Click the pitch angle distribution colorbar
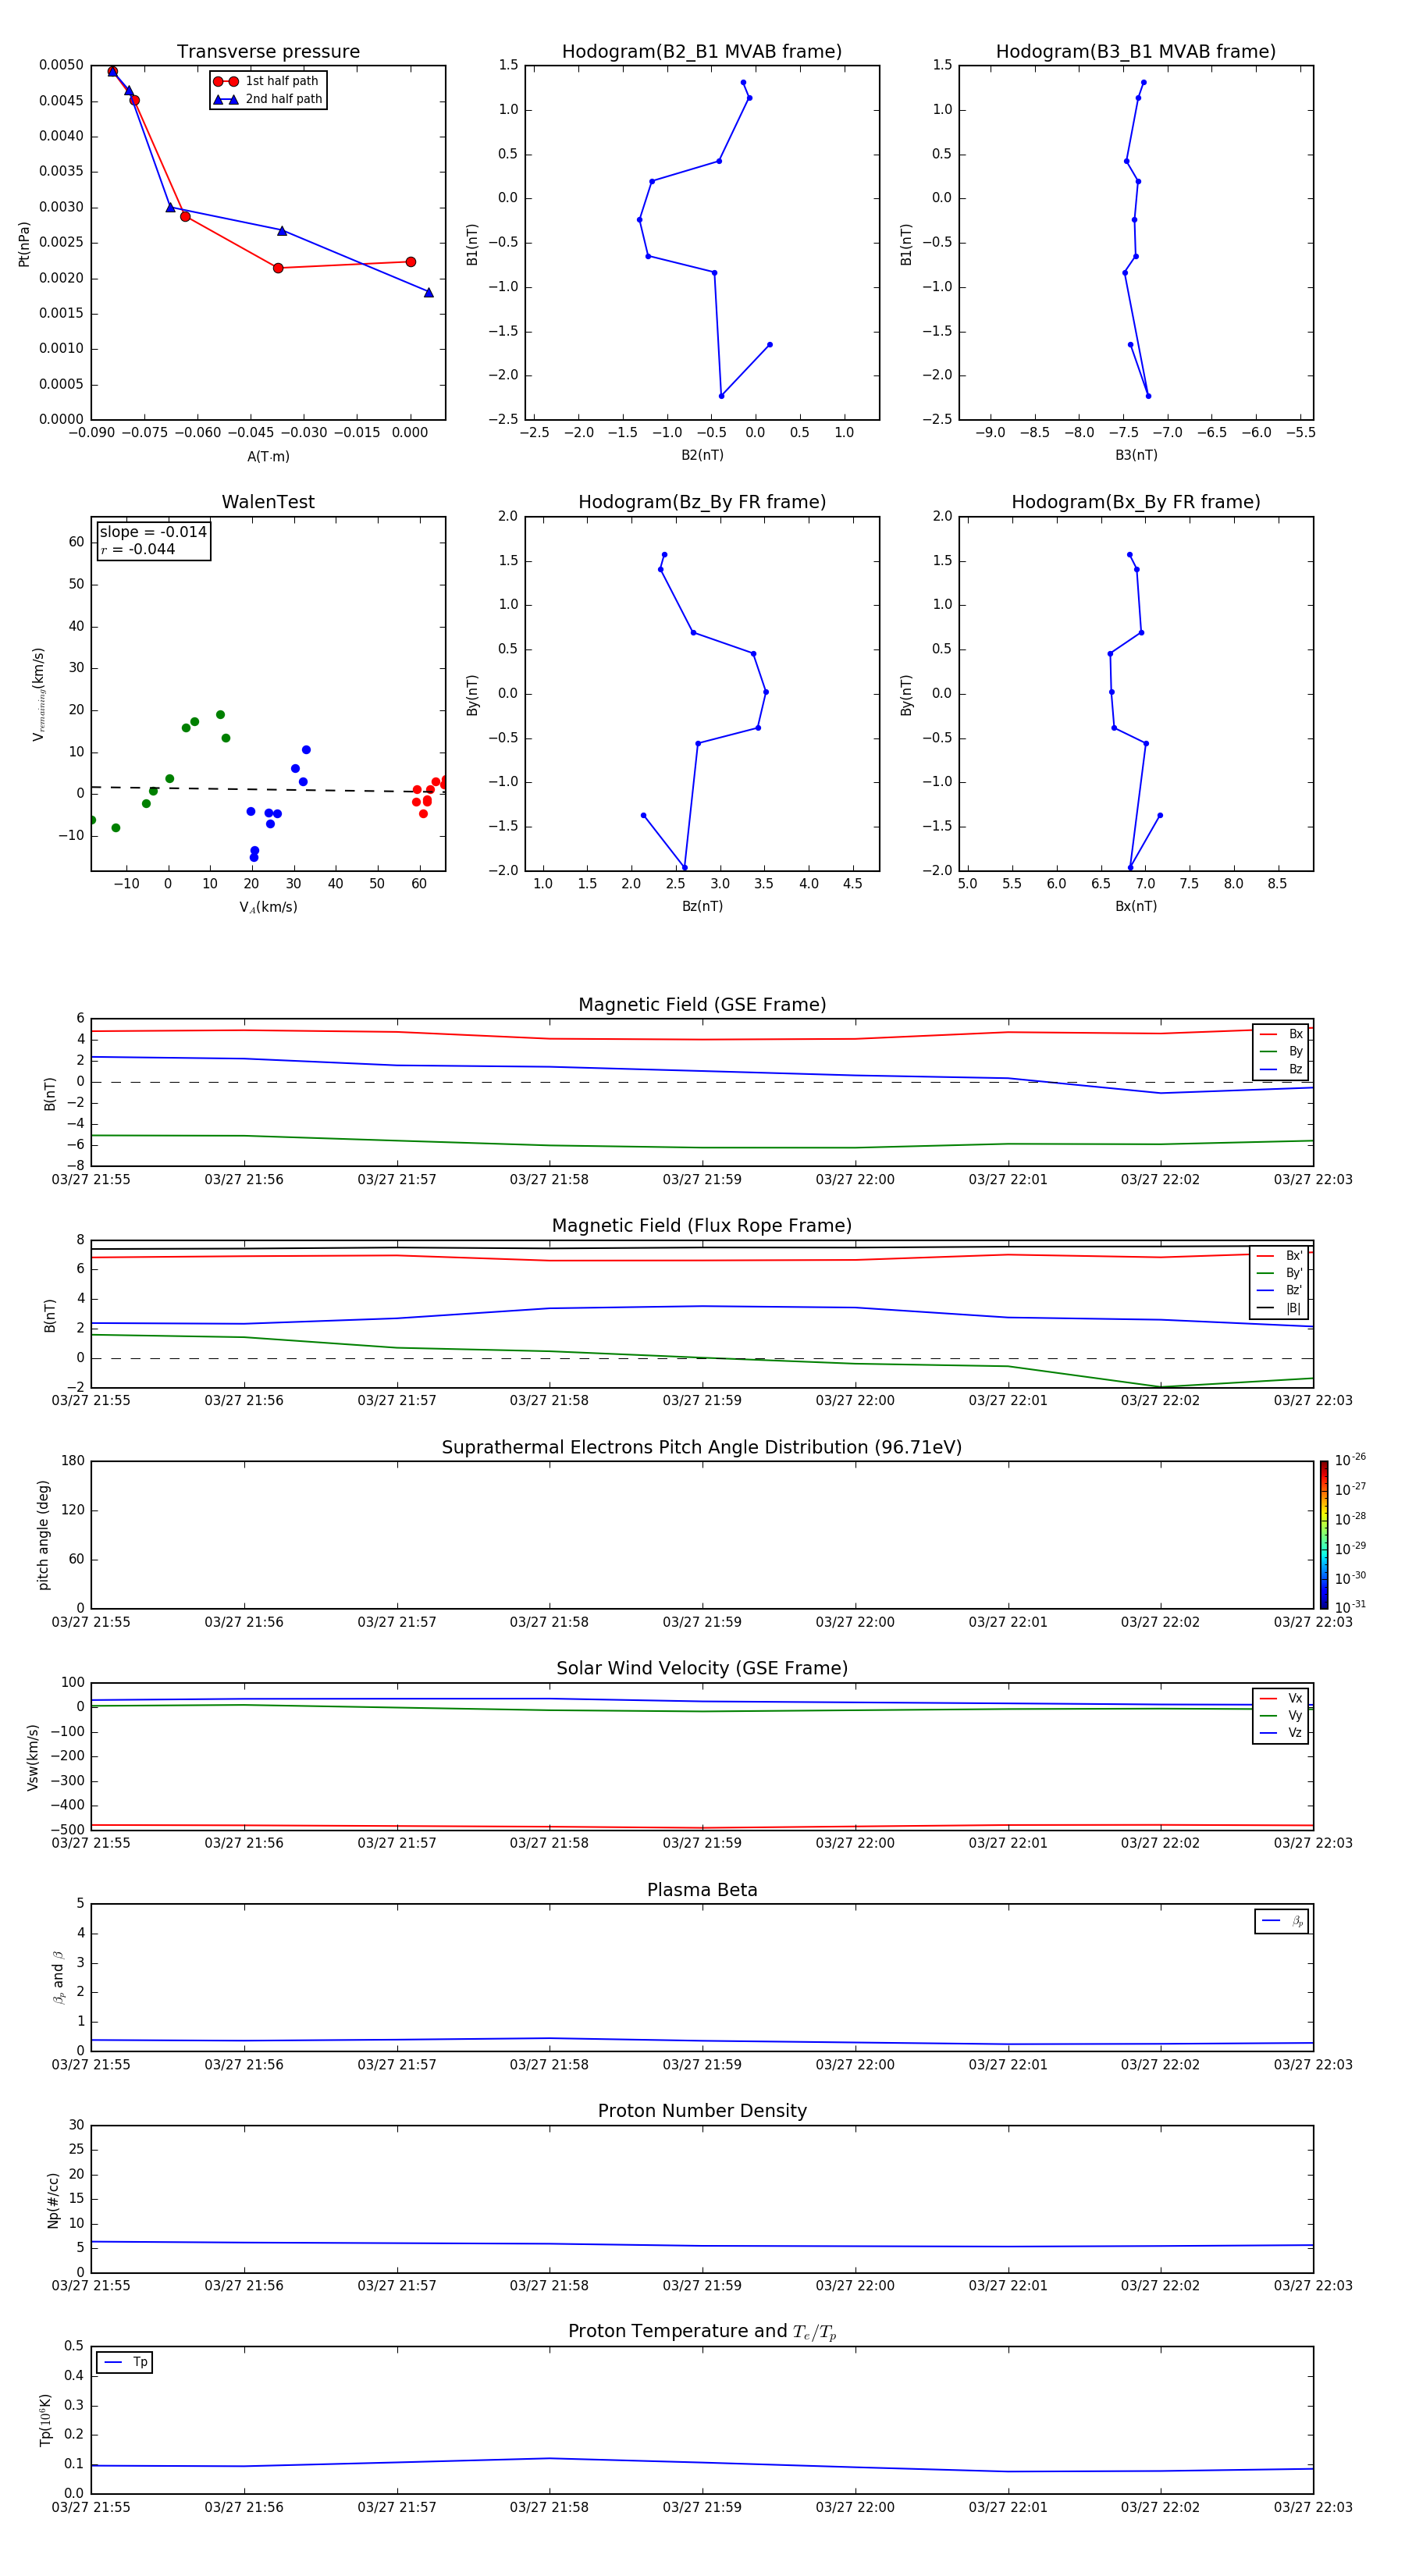 coord(1324,1535)
